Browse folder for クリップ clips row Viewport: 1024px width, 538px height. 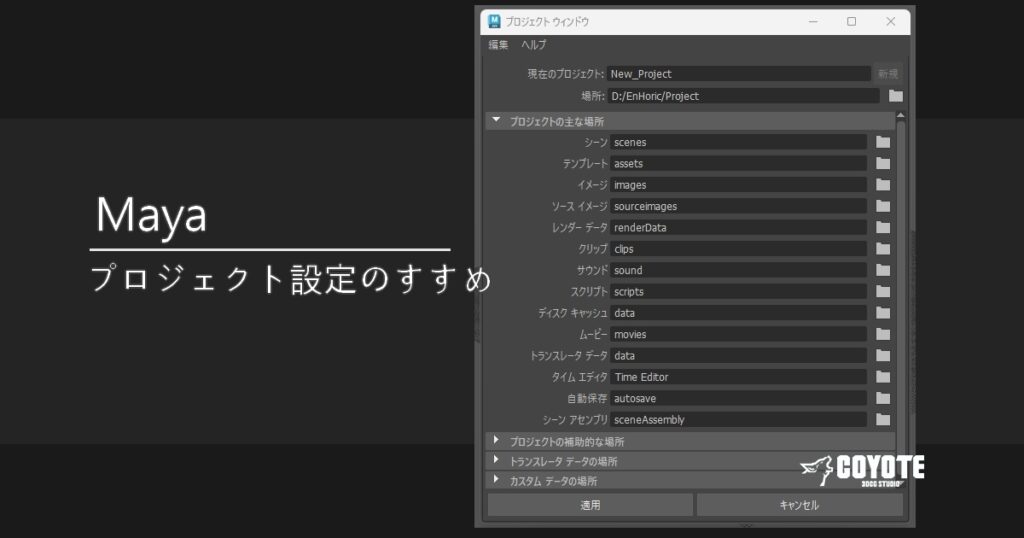tap(883, 249)
